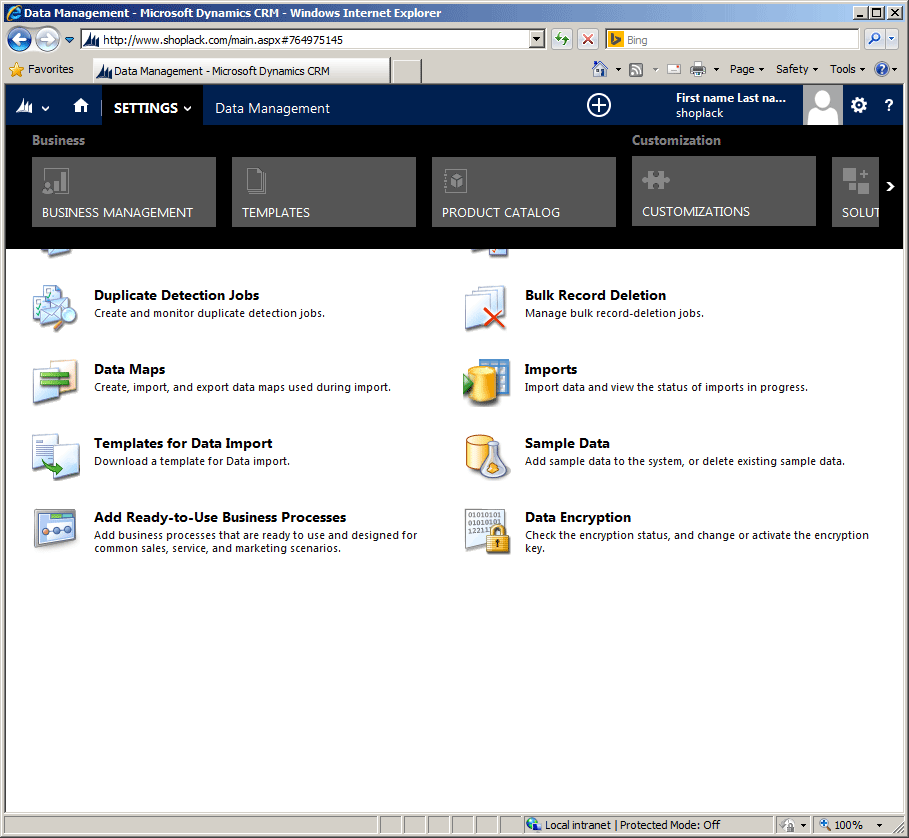Screen dimensions: 909x838
Task: Open the Bulk Record Deletion link
Action: (595, 296)
